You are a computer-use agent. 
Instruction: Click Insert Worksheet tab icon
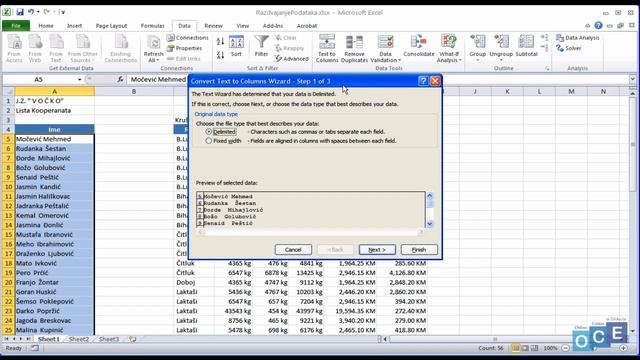(132, 339)
